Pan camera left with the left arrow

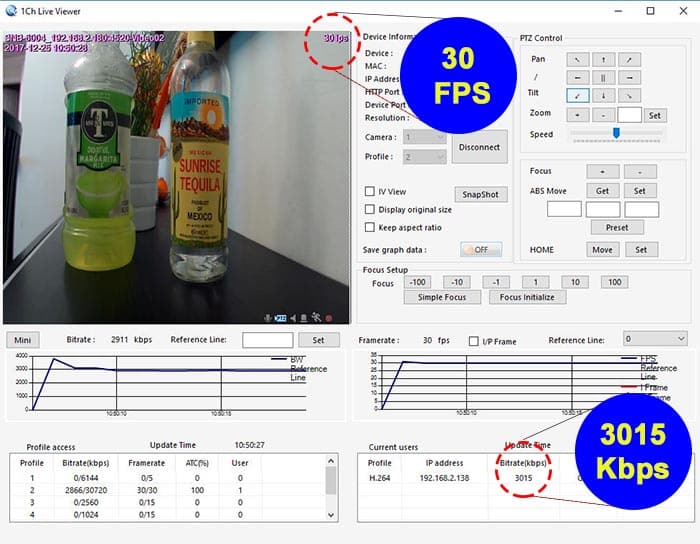[x=577, y=76]
